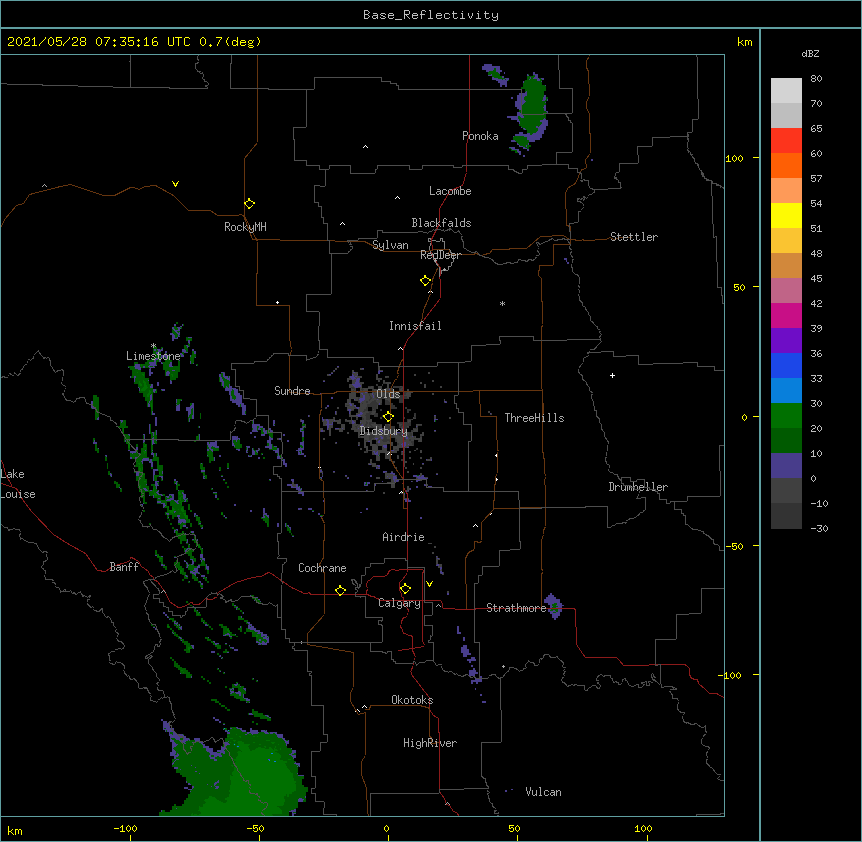Click the purple swatch between 39 and 36
The width and height of the screenshot is (862, 842).
[786, 340]
